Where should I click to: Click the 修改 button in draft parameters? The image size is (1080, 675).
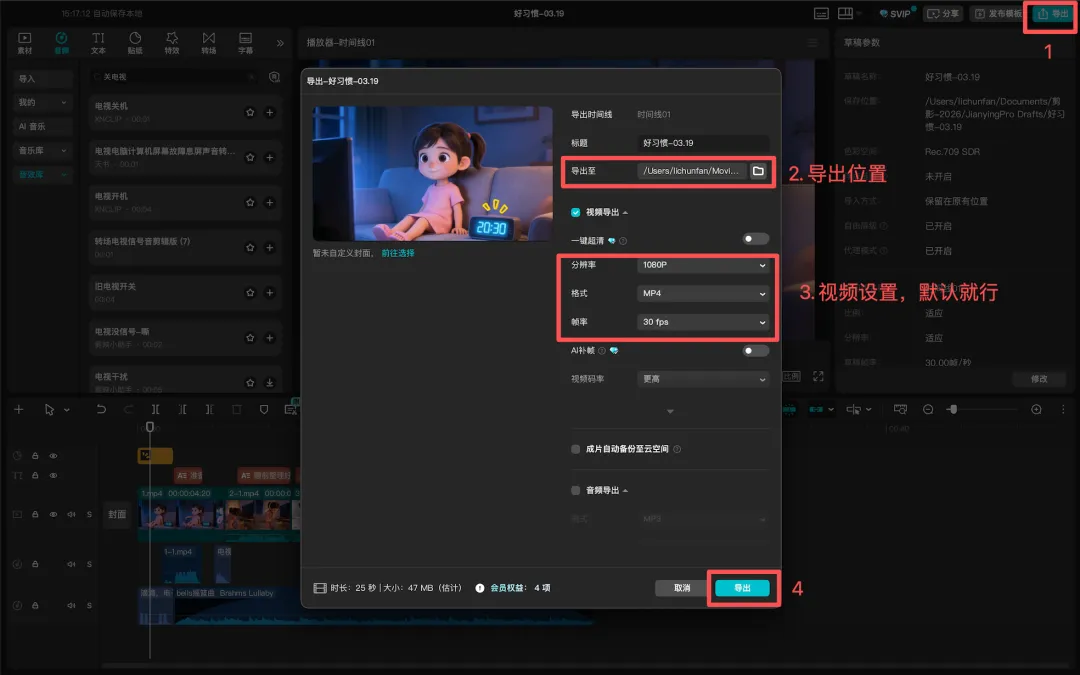coord(1039,379)
